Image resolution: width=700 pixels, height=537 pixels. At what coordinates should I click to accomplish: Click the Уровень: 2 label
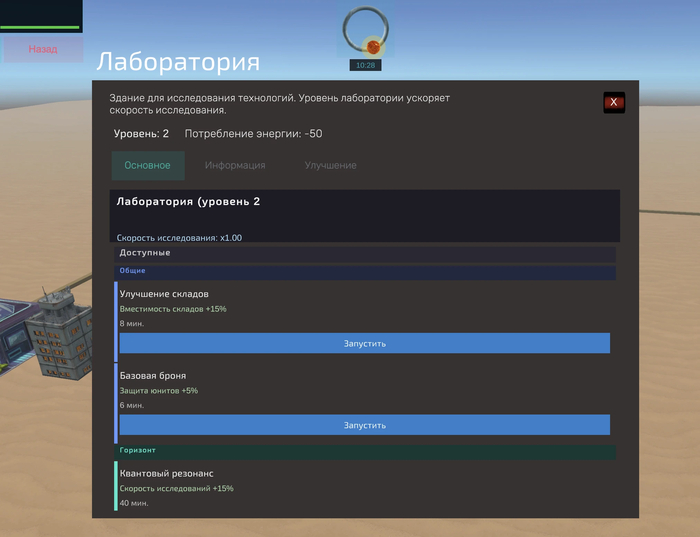(141, 133)
